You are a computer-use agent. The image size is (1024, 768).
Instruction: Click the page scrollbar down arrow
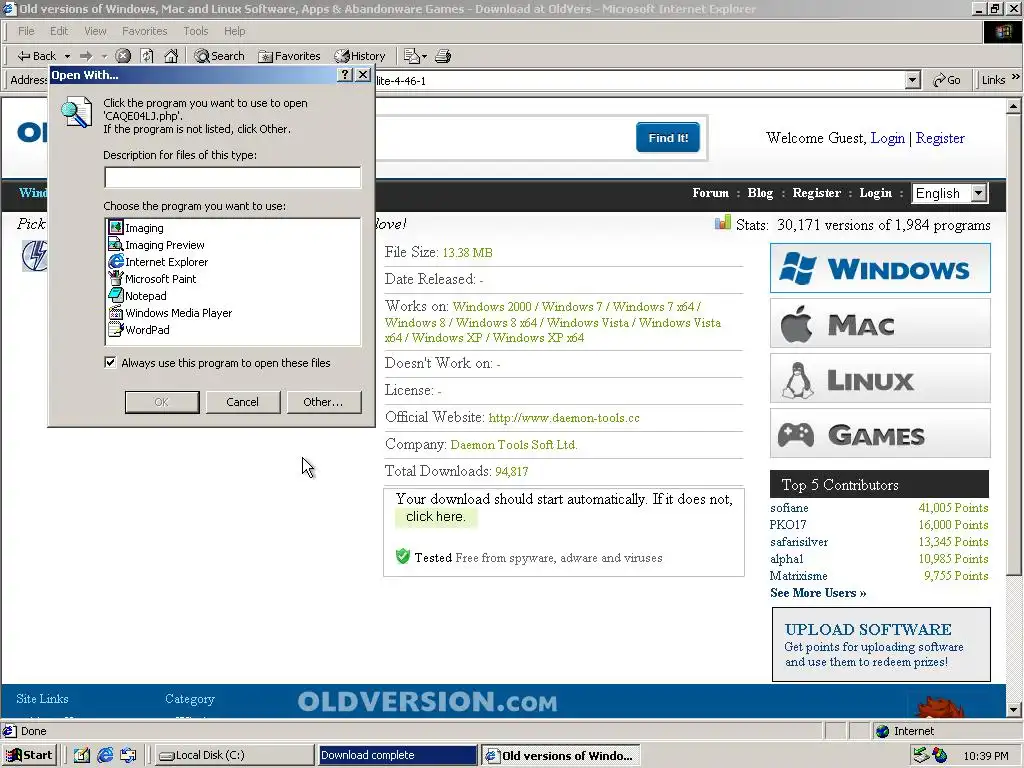[1014, 709]
